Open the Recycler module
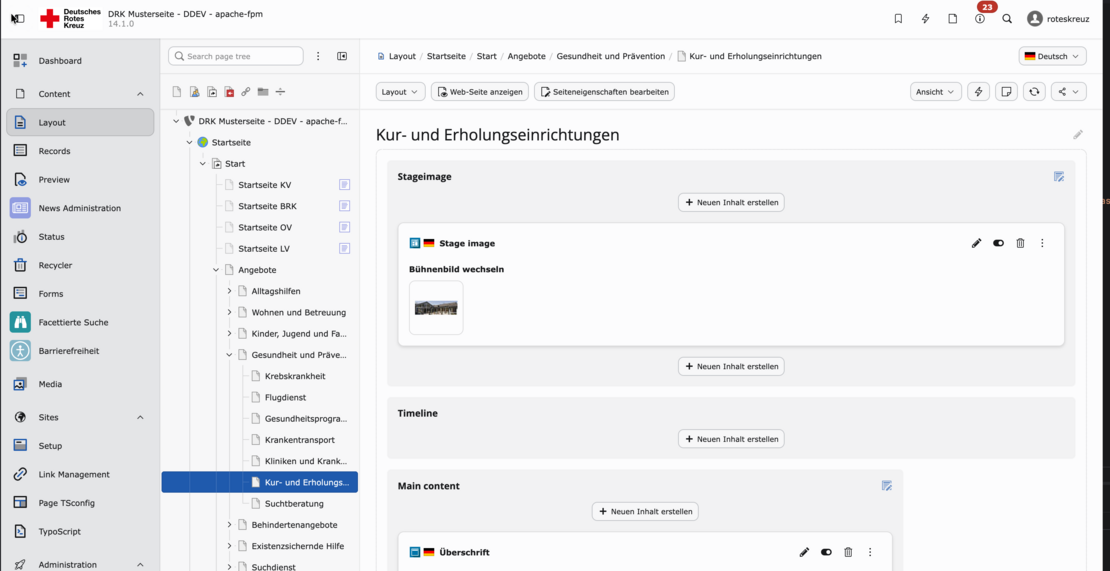This screenshot has width=1110, height=571. pos(55,265)
